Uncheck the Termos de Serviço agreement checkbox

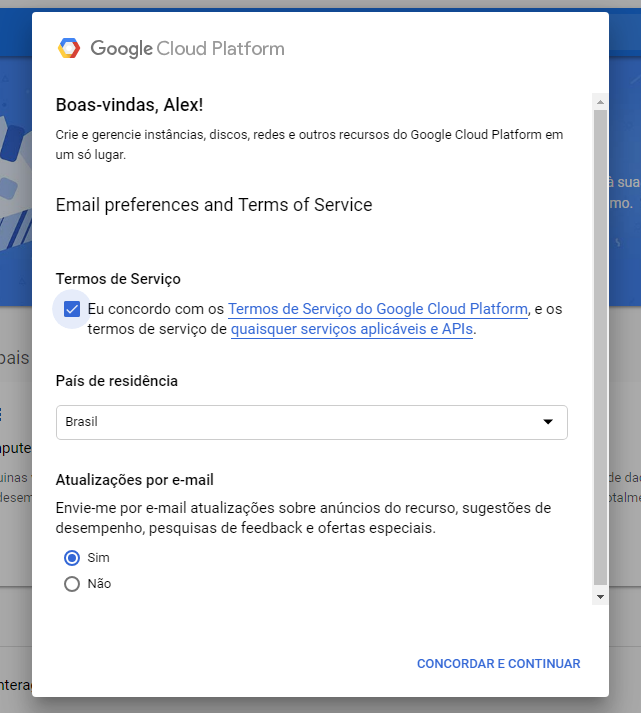[x=72, y=309]
